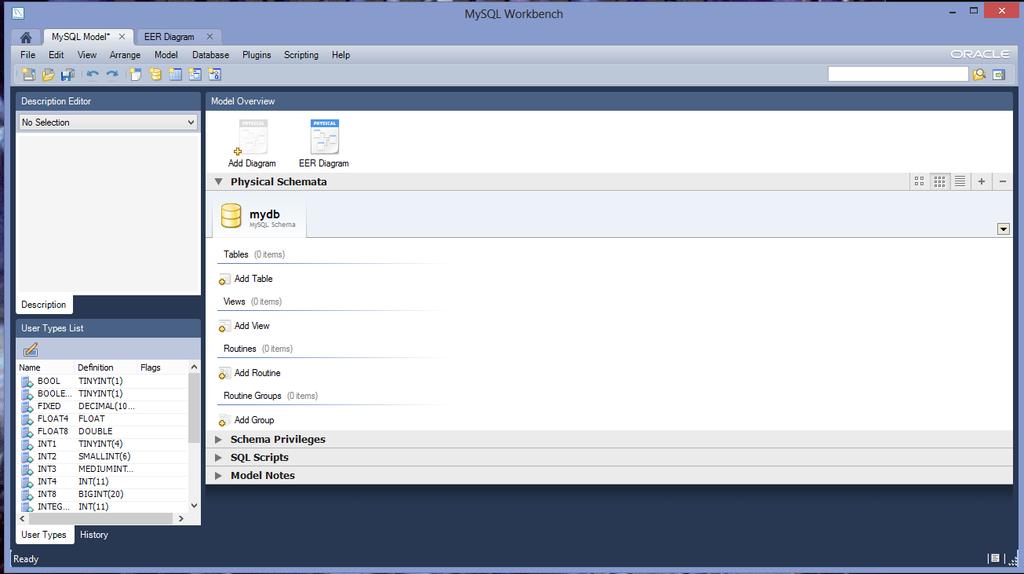Viewport: 1024px width, 574px height.
Task: Switch schemata view to large icons
Action: 919,182
